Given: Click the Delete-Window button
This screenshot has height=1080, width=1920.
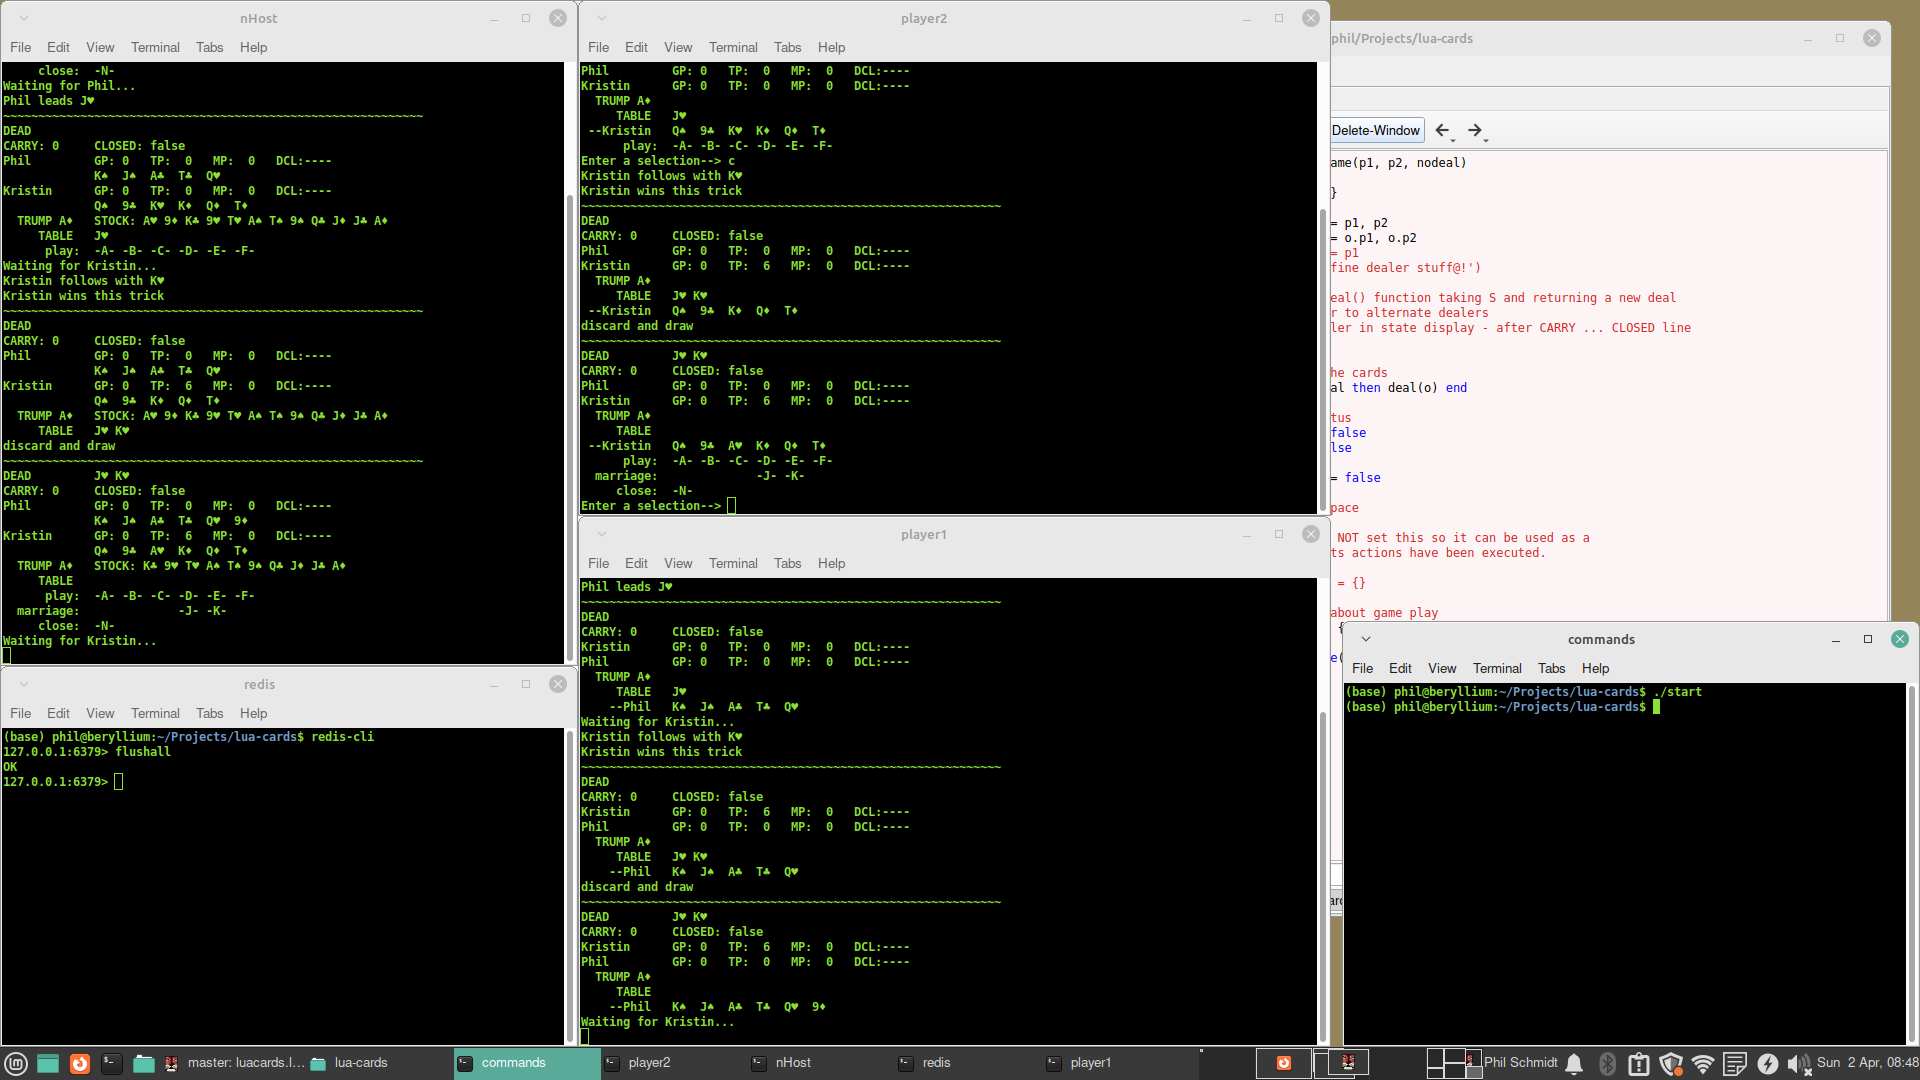Looking at the screenshot, I should (1375, 130).
